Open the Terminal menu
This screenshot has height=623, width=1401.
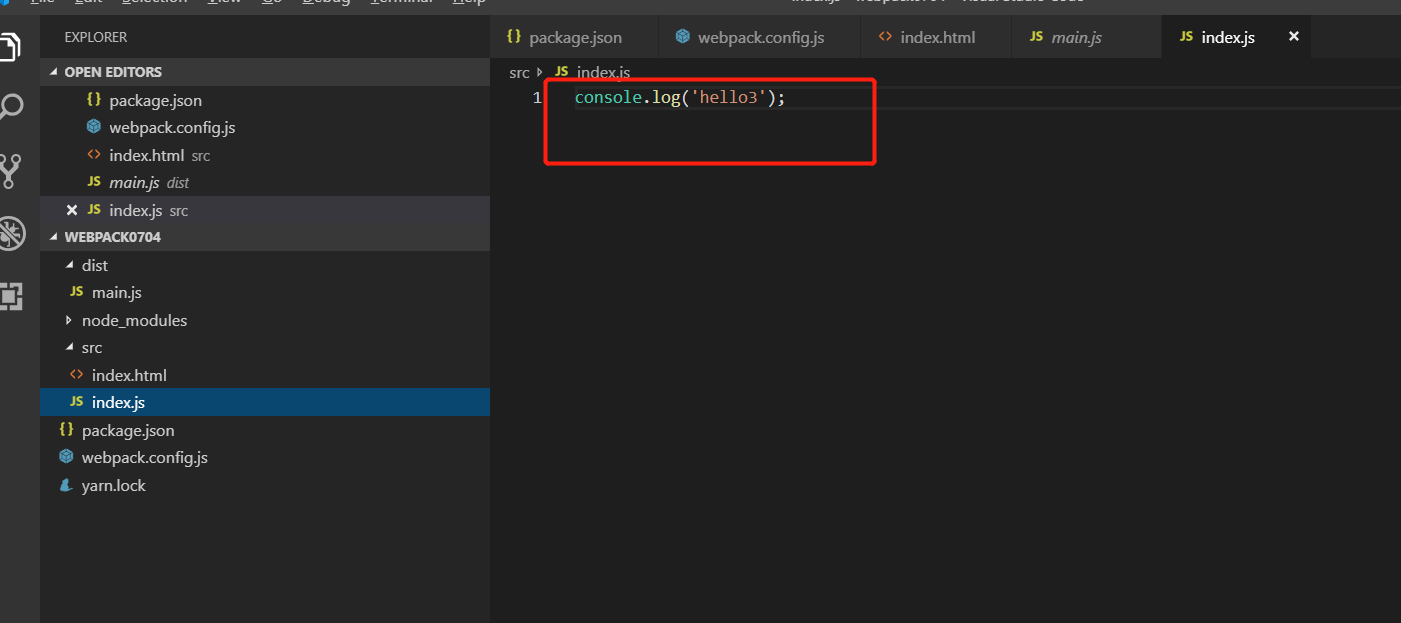point(399,3)
